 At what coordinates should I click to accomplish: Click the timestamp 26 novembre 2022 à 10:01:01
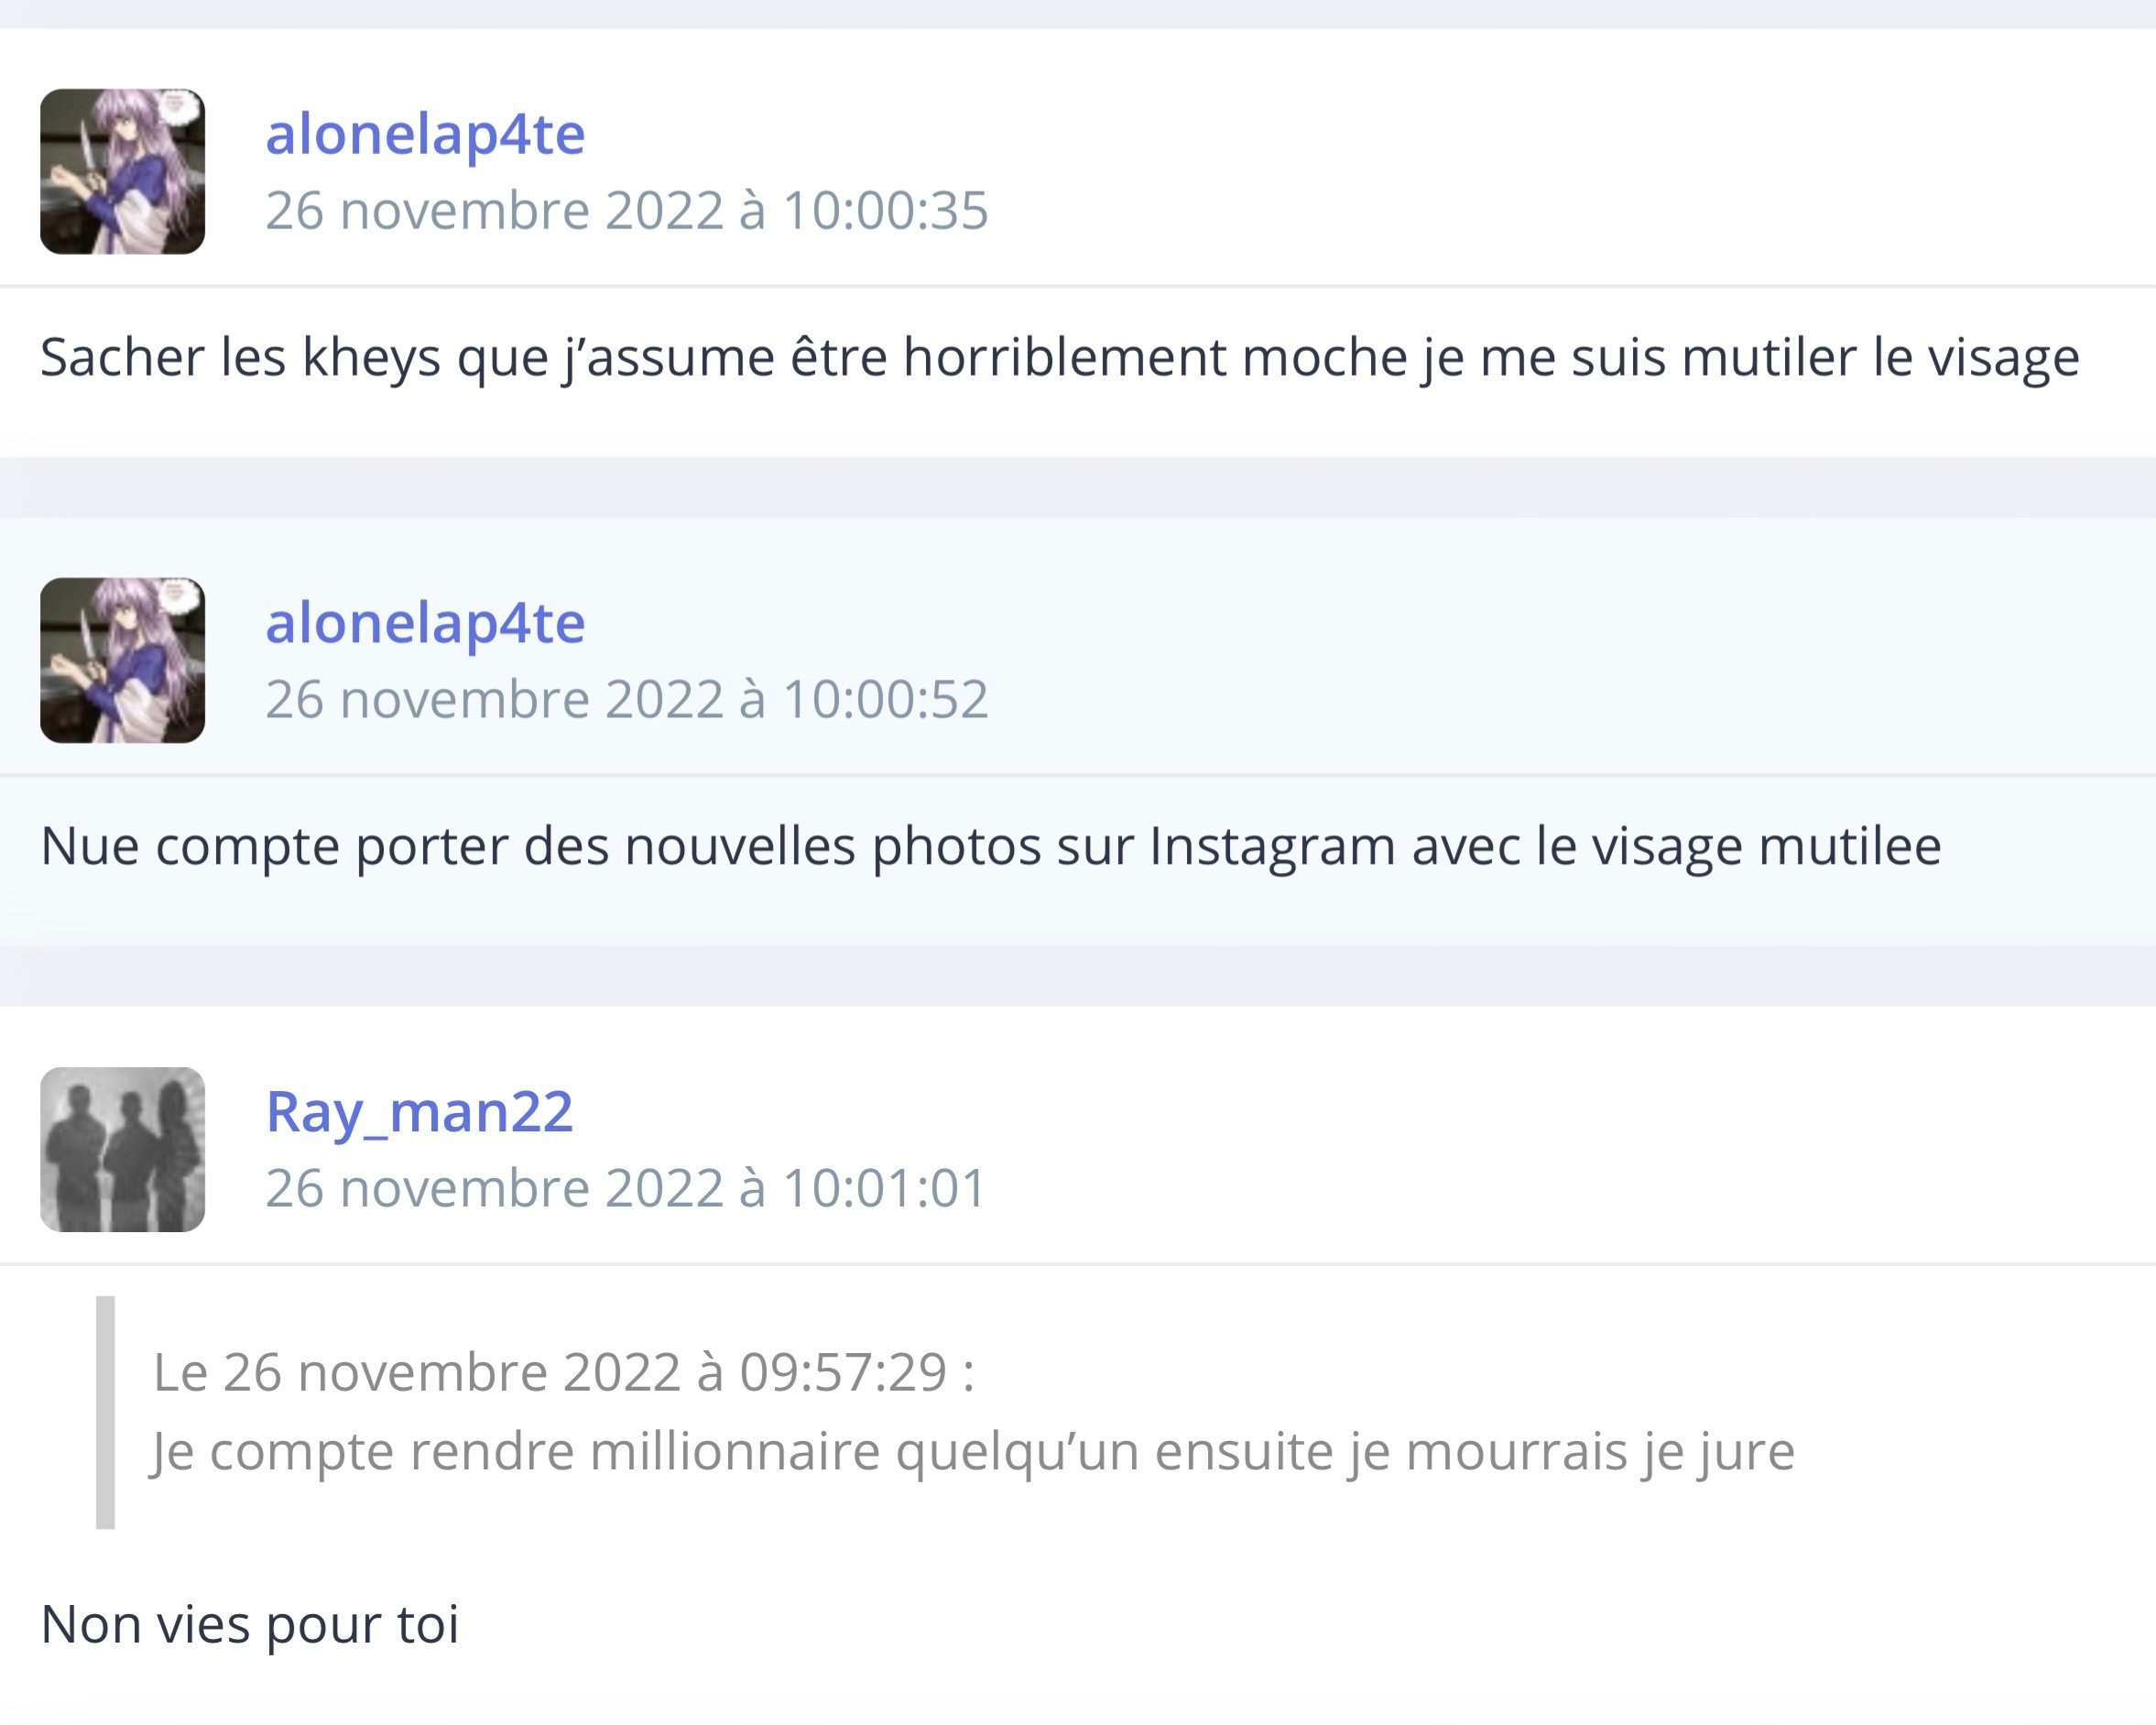coord(626,1188)
